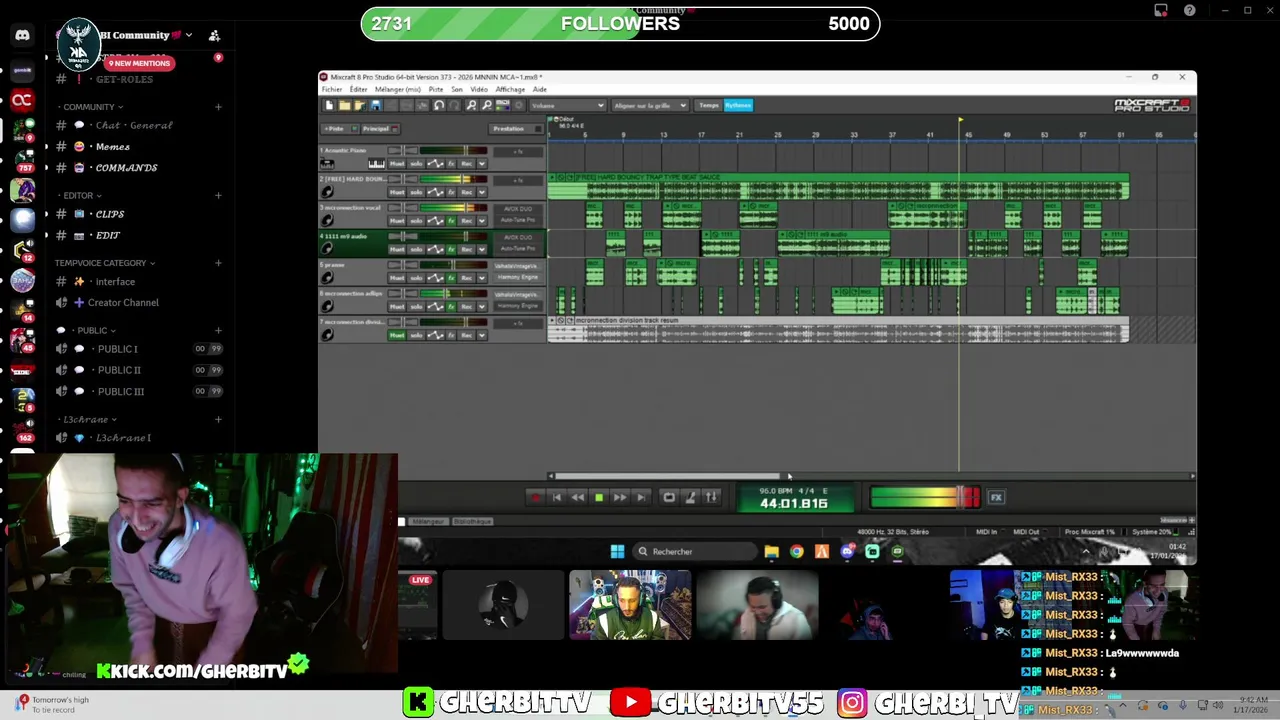Image resolution: width=1280 pixels, height=720 pixels.
Task: Click the Fast Forward transport button
Action: click(x=620, y=497)
